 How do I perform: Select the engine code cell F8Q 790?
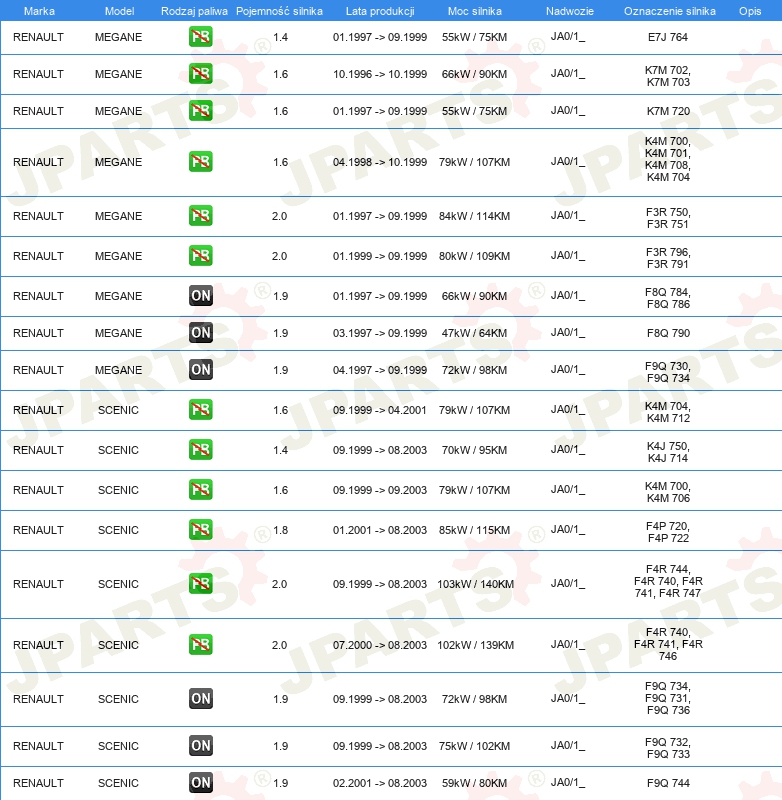click(668, 333)
